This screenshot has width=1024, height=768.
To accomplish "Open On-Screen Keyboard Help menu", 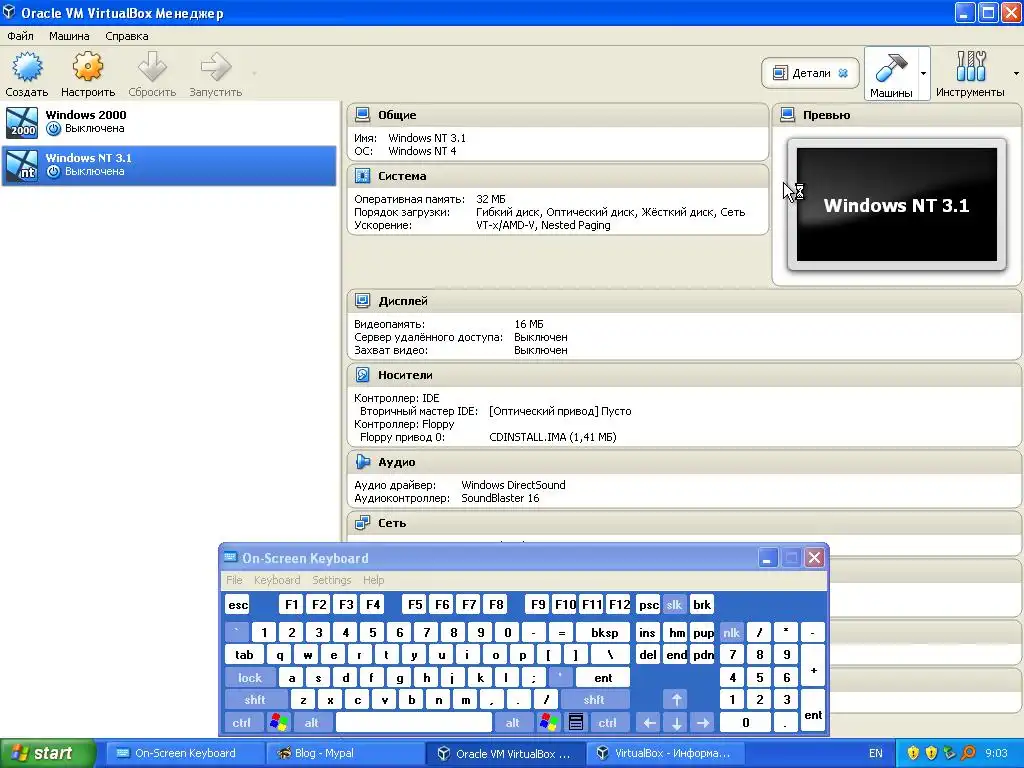I will (x=374, y=580).
